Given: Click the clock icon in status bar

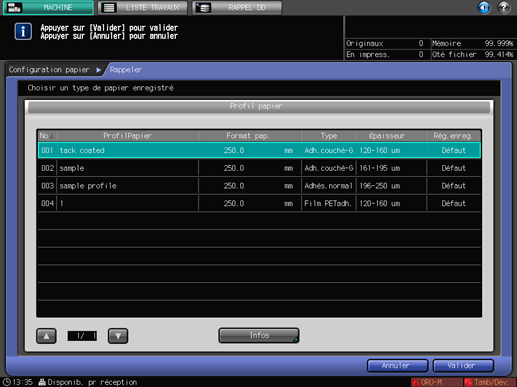Looking at the screenshot, I should tap(7, 382).
